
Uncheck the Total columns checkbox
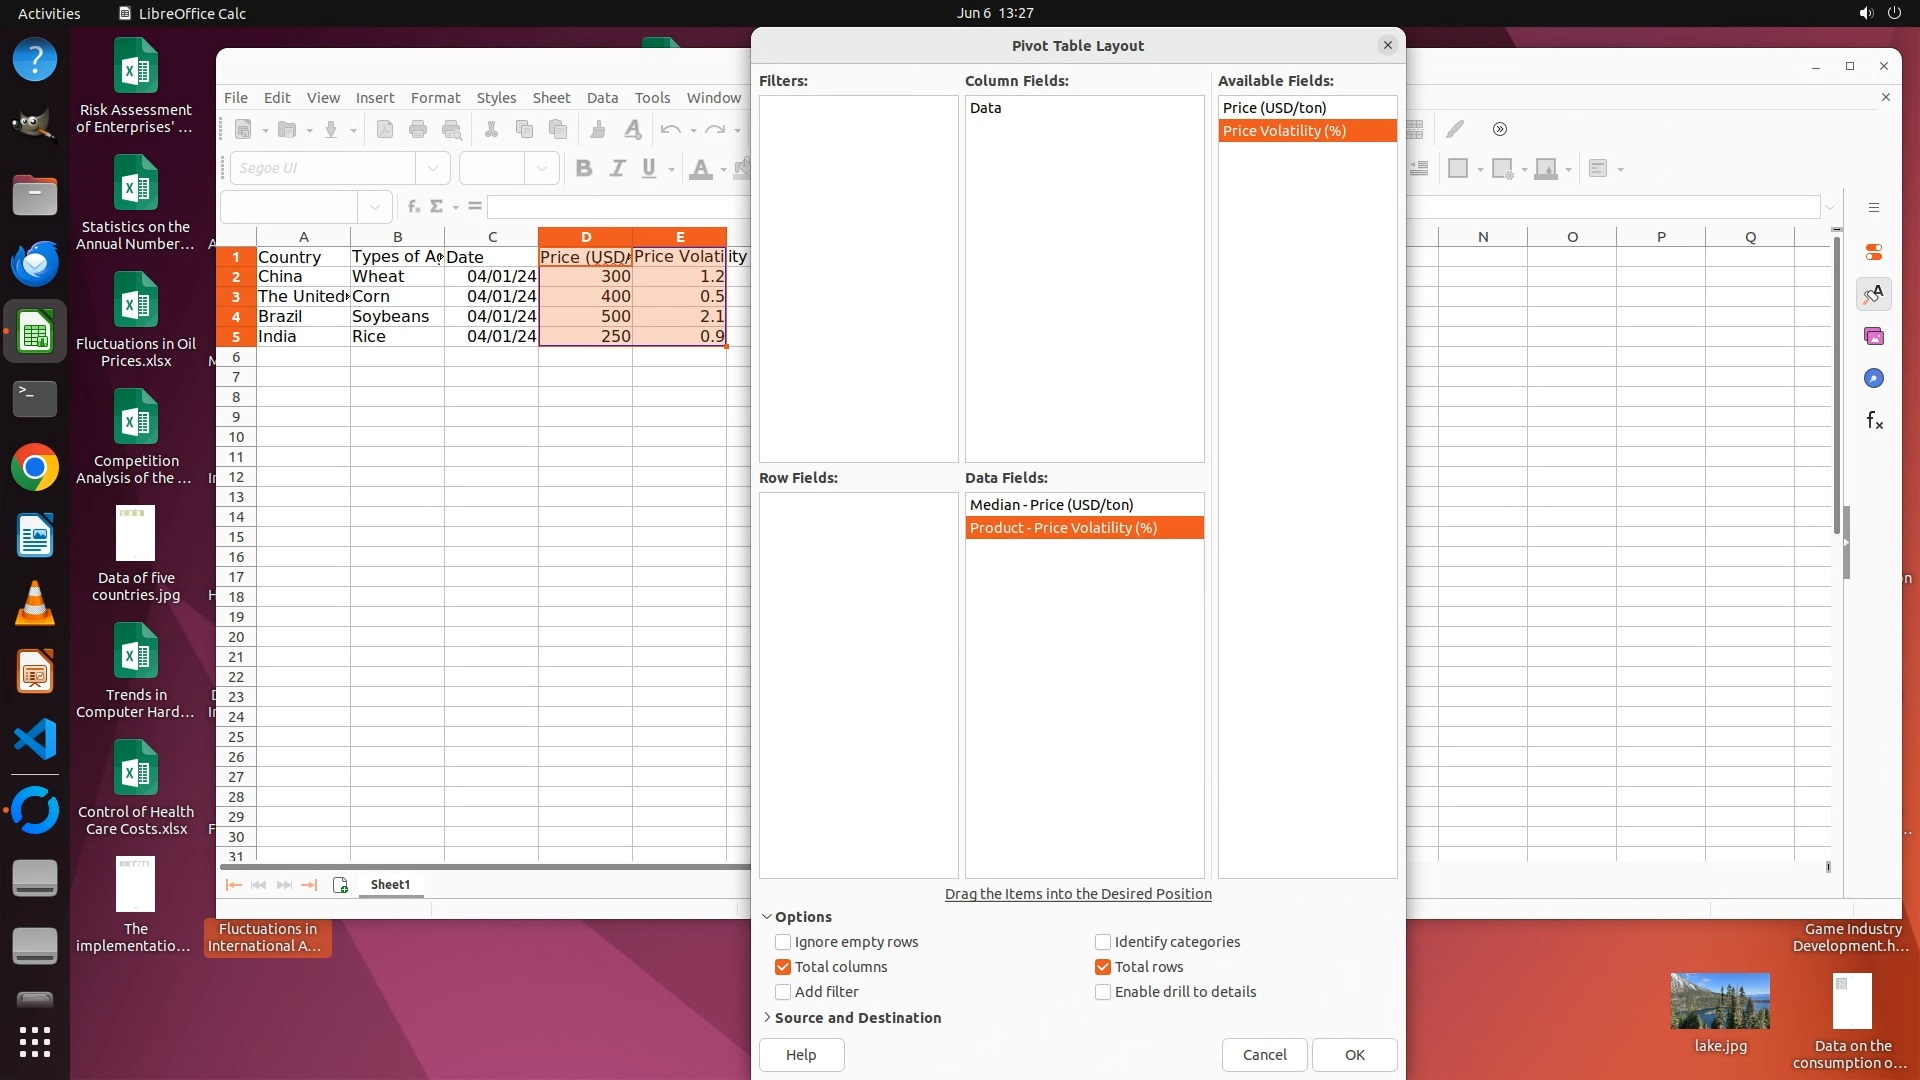pos(783,967)
